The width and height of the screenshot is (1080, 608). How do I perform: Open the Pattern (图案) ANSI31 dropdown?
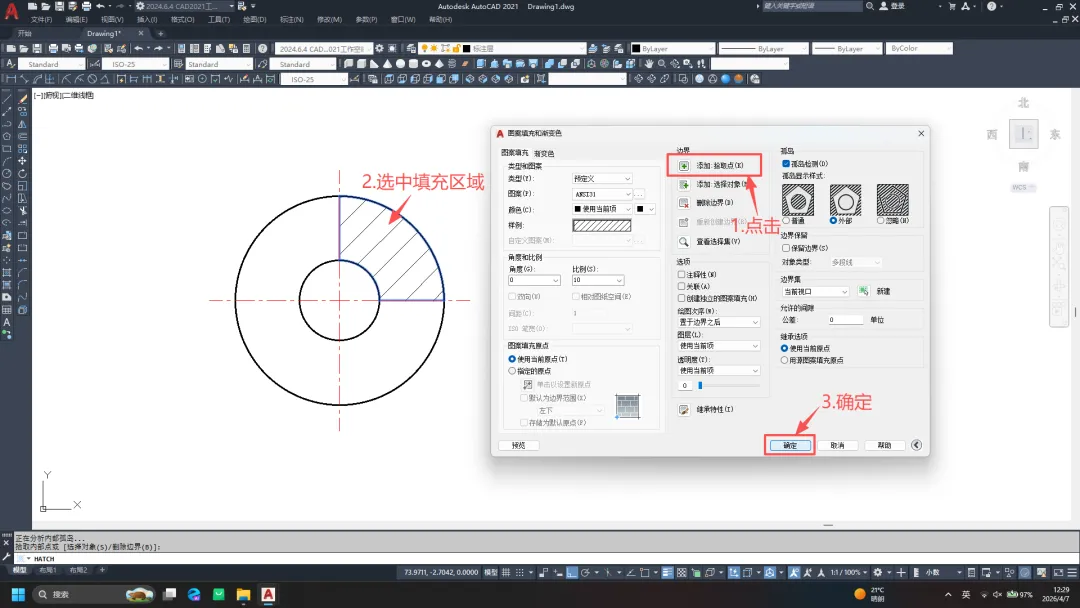pyautogui.click(x=602, y=194)
